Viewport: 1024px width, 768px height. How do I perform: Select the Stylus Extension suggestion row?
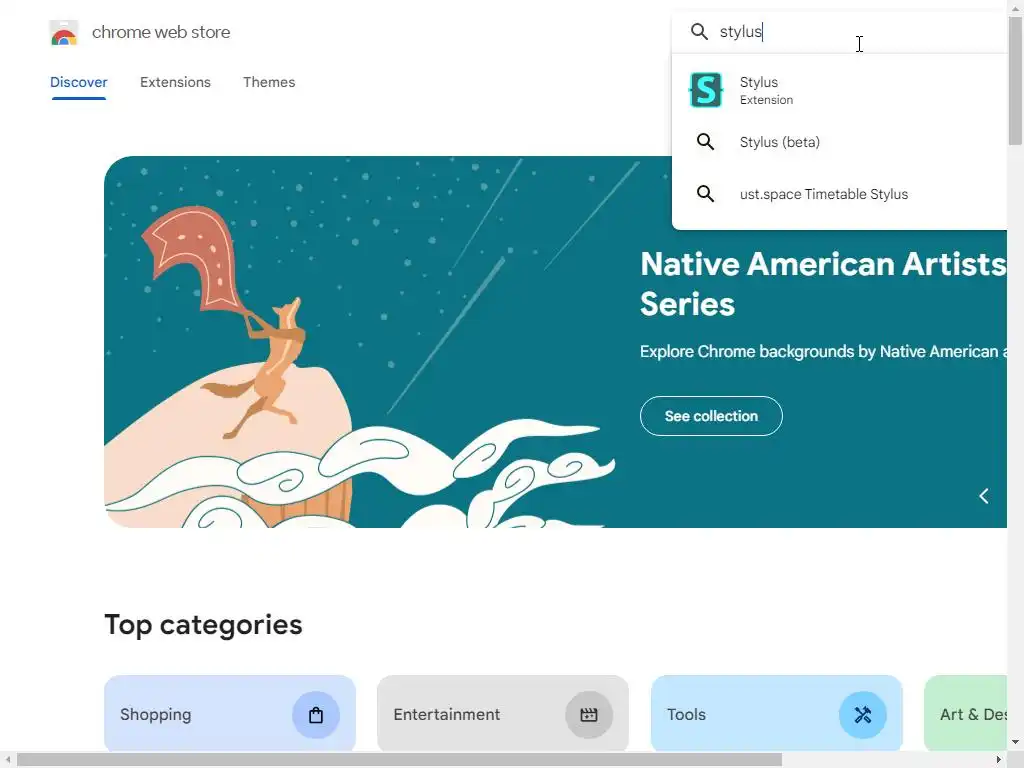(x=840, y=90)
